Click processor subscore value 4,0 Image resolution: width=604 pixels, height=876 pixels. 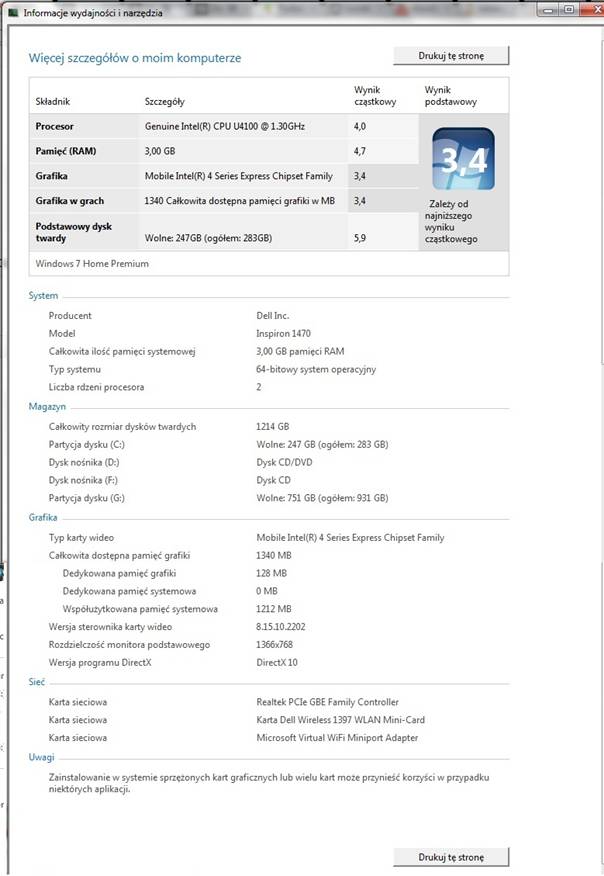(359, 126)
